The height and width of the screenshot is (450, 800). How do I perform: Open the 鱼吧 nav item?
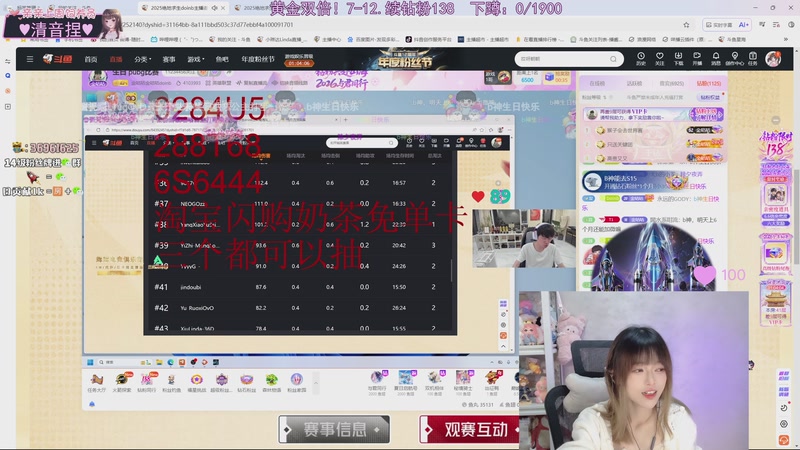tap(222, 59)
